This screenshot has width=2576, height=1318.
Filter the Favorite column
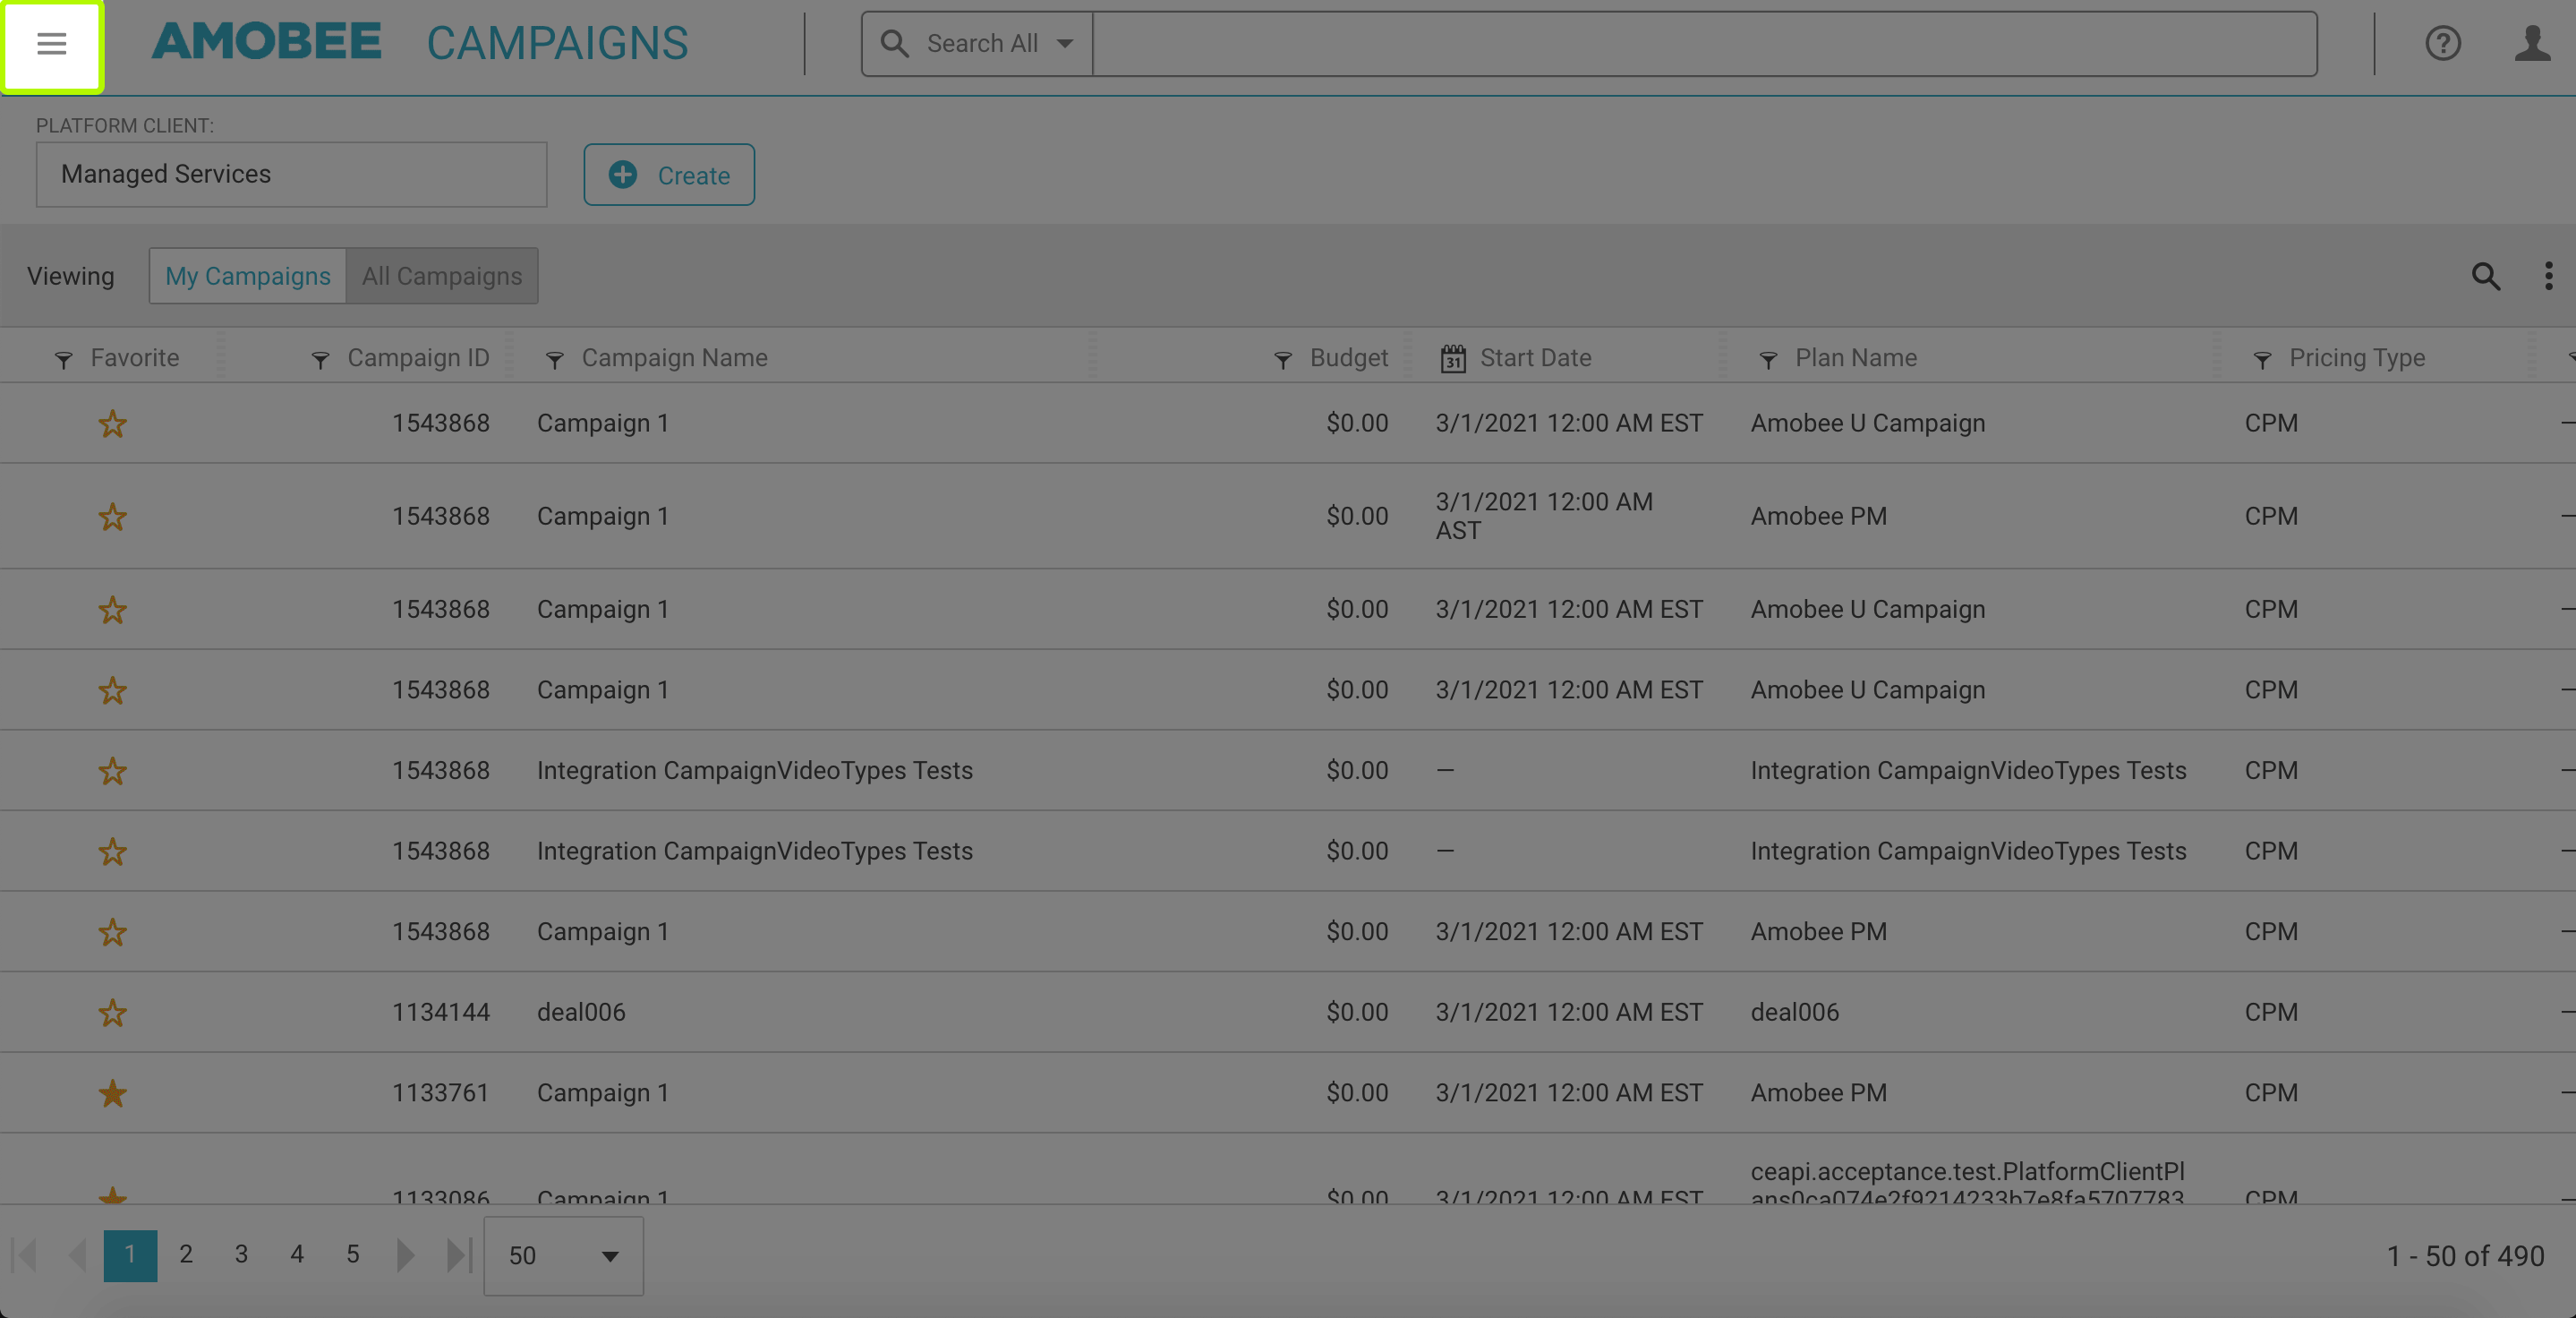(63, 360)
